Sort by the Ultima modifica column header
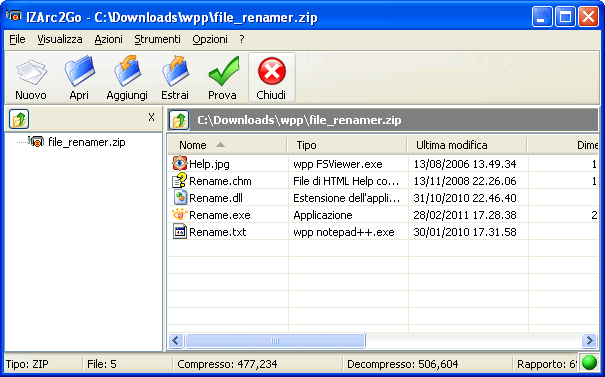Viewport: 605px width, 377px height. (x=468, y=145)
